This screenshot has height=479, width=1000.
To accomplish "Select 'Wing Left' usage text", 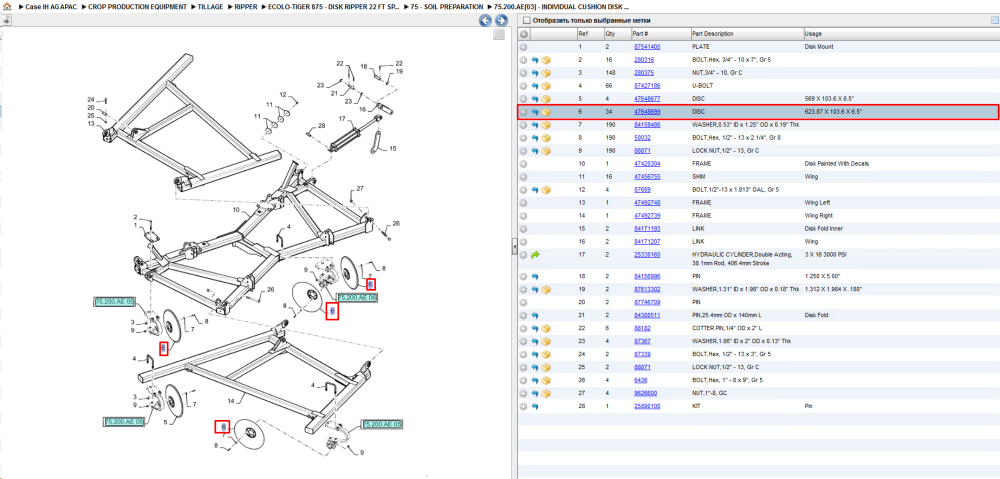I will coord(817,203).
